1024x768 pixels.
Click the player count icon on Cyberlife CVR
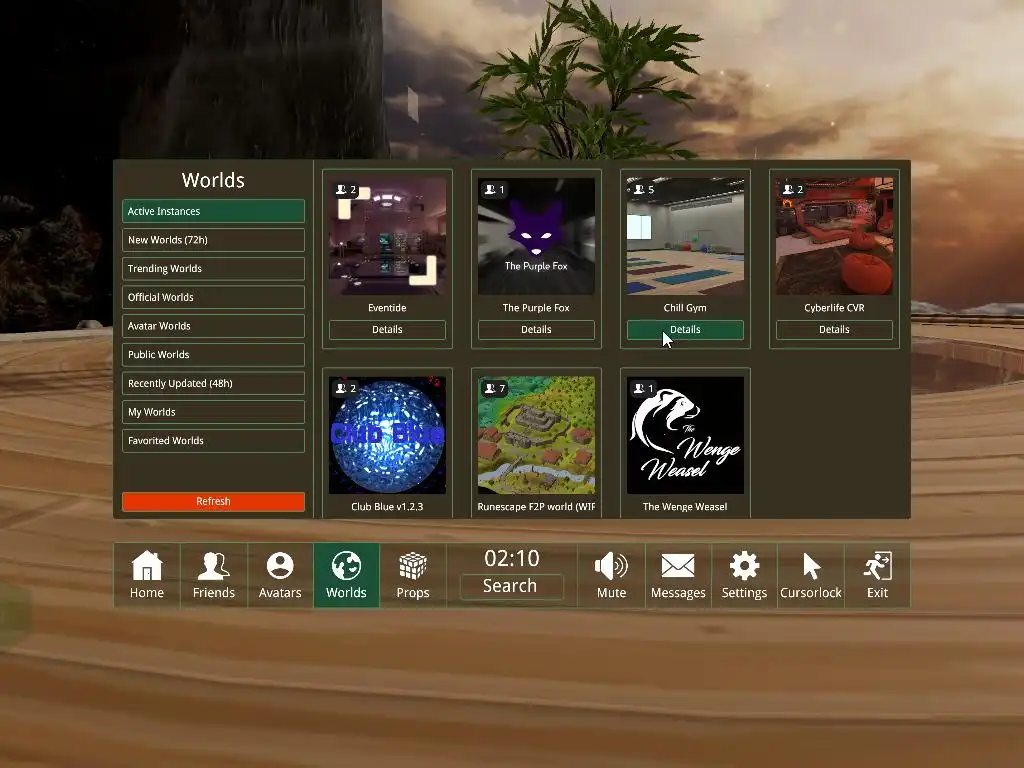point(788,189)
